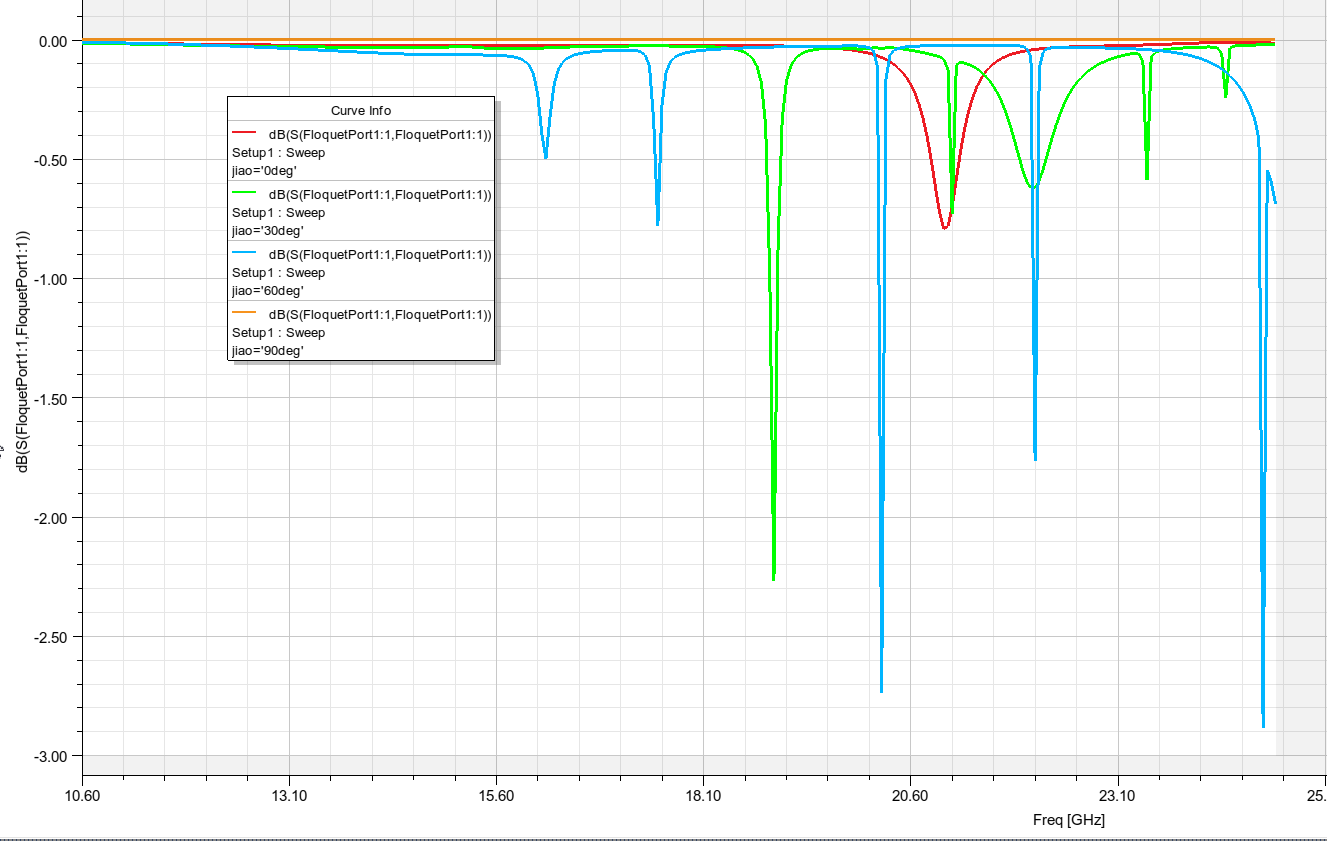Select the red curve's dip near 21 GHz

[x=946, y=227]
